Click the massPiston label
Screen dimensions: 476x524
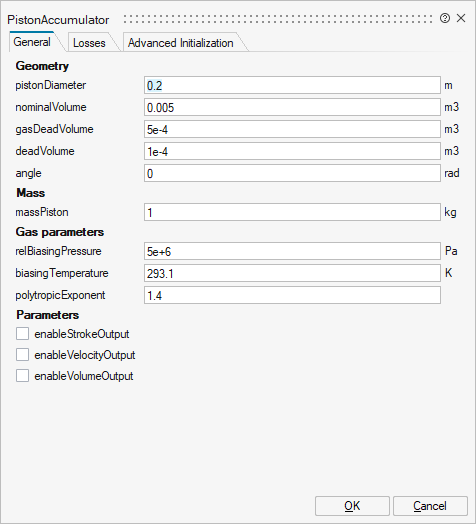point(42,212)
